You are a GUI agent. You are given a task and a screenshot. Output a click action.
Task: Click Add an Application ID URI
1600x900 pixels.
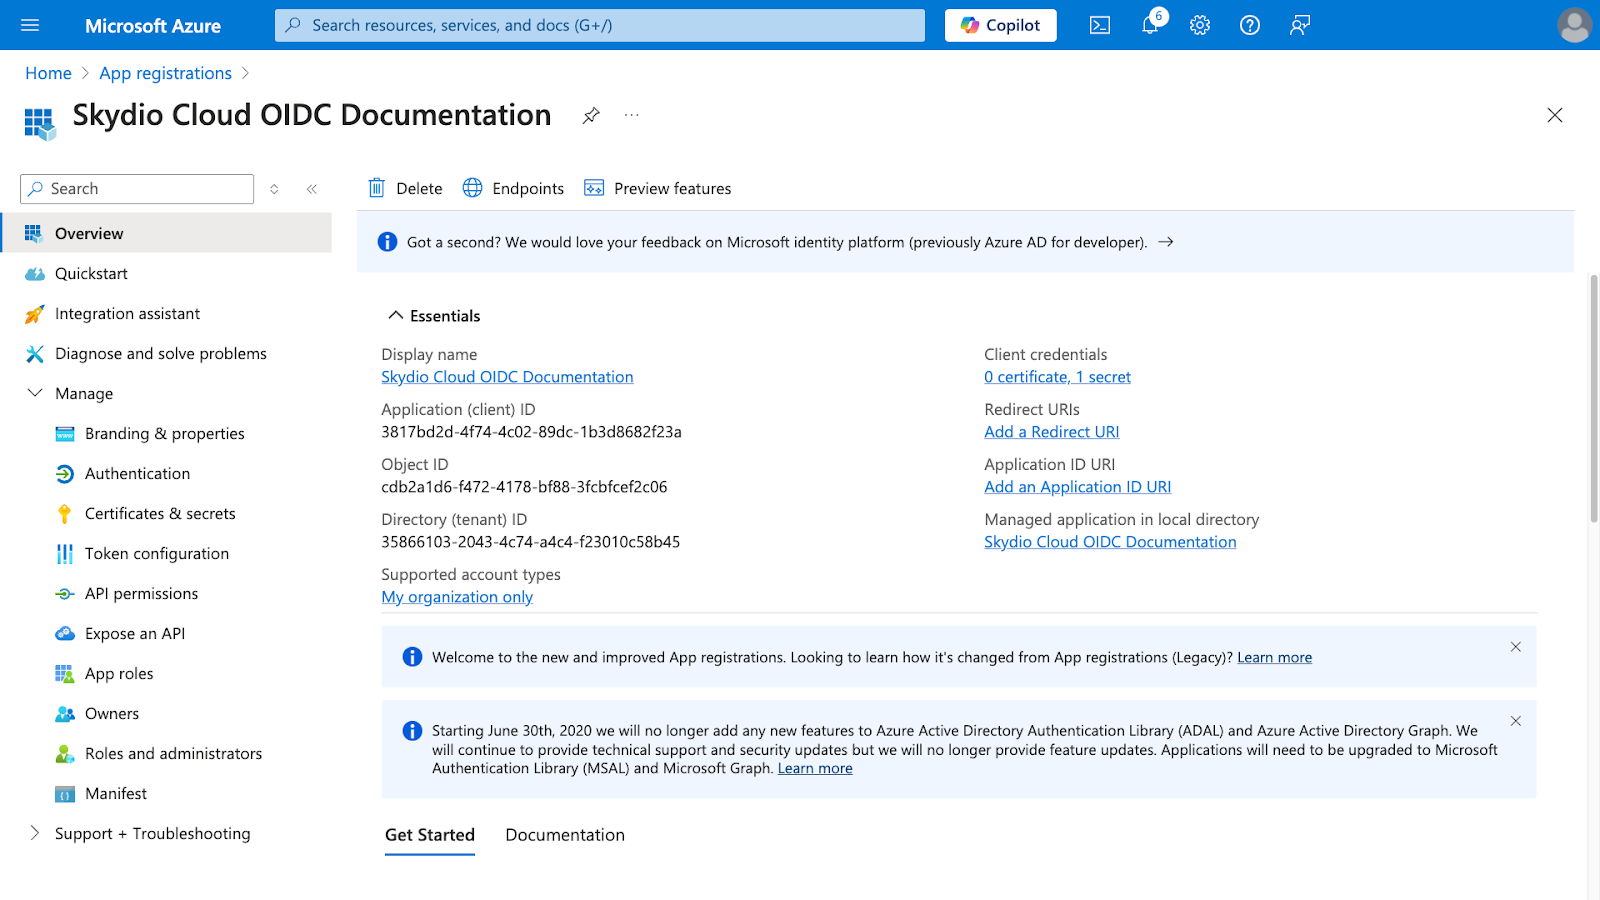point(1077,487)
